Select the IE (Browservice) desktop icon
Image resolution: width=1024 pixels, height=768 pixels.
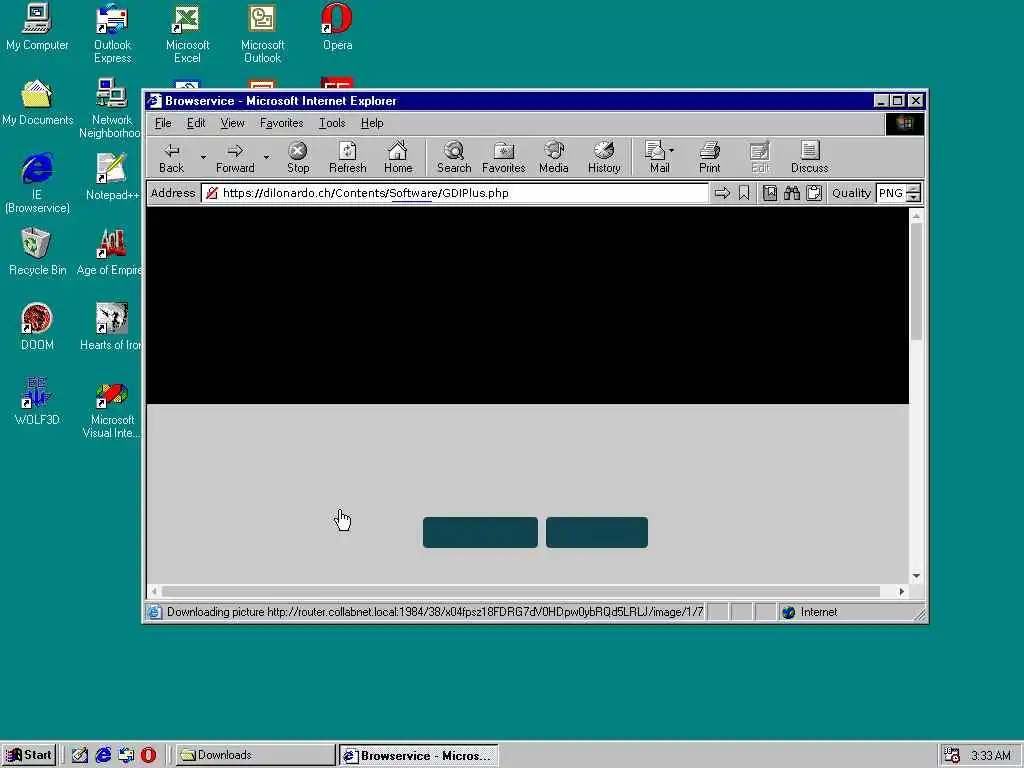pos(37,184)
